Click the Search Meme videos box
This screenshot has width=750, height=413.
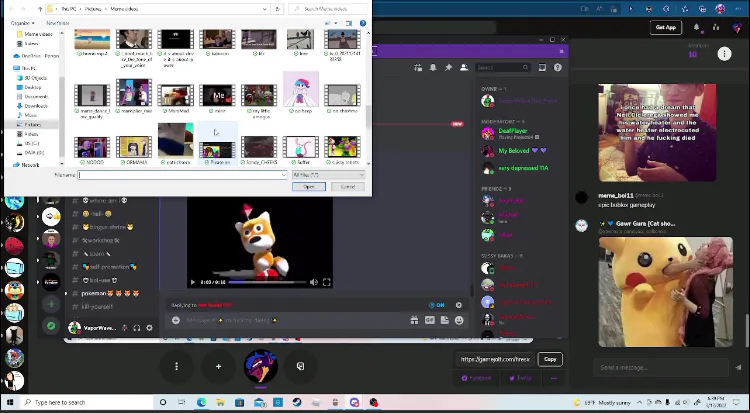(x=329, y=9)
